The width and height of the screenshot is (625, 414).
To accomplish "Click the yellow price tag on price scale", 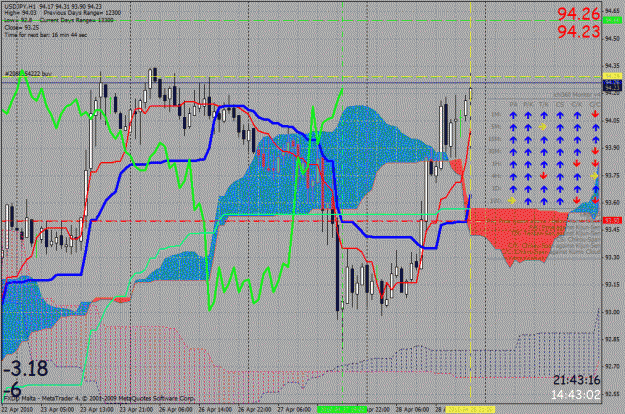I will 612,76.
